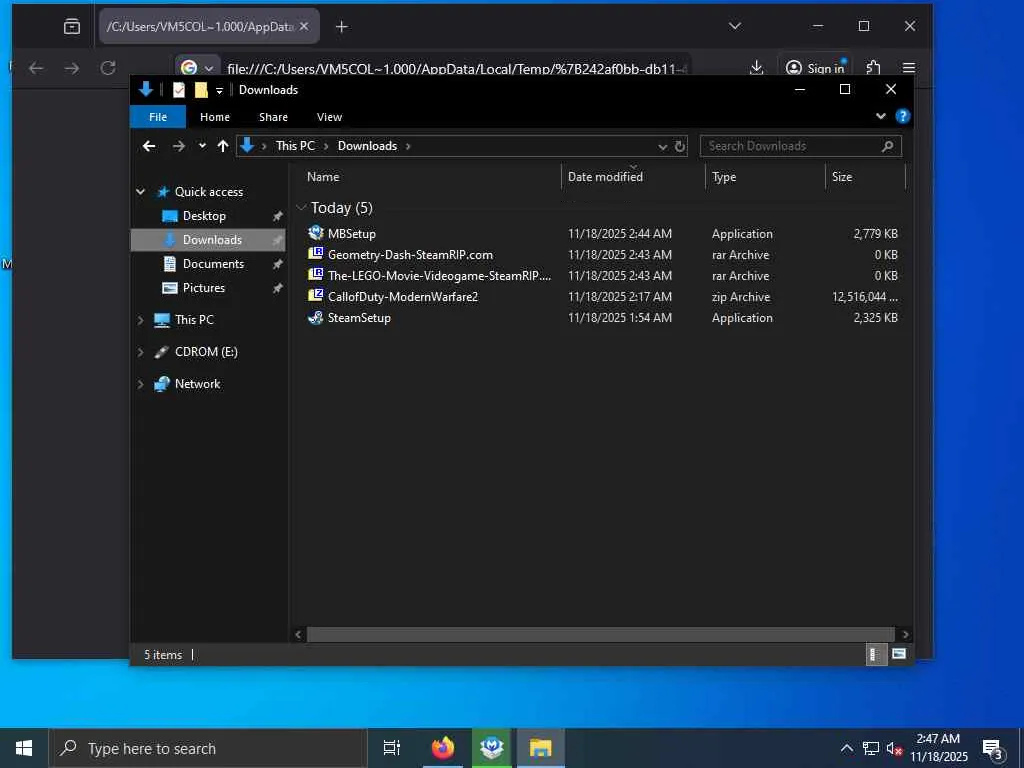Image resolution: width=1024 pixels, height=768 pixels.
Task: Click the horizontal scrollbar of file list
Action: [x=601, y=634]
